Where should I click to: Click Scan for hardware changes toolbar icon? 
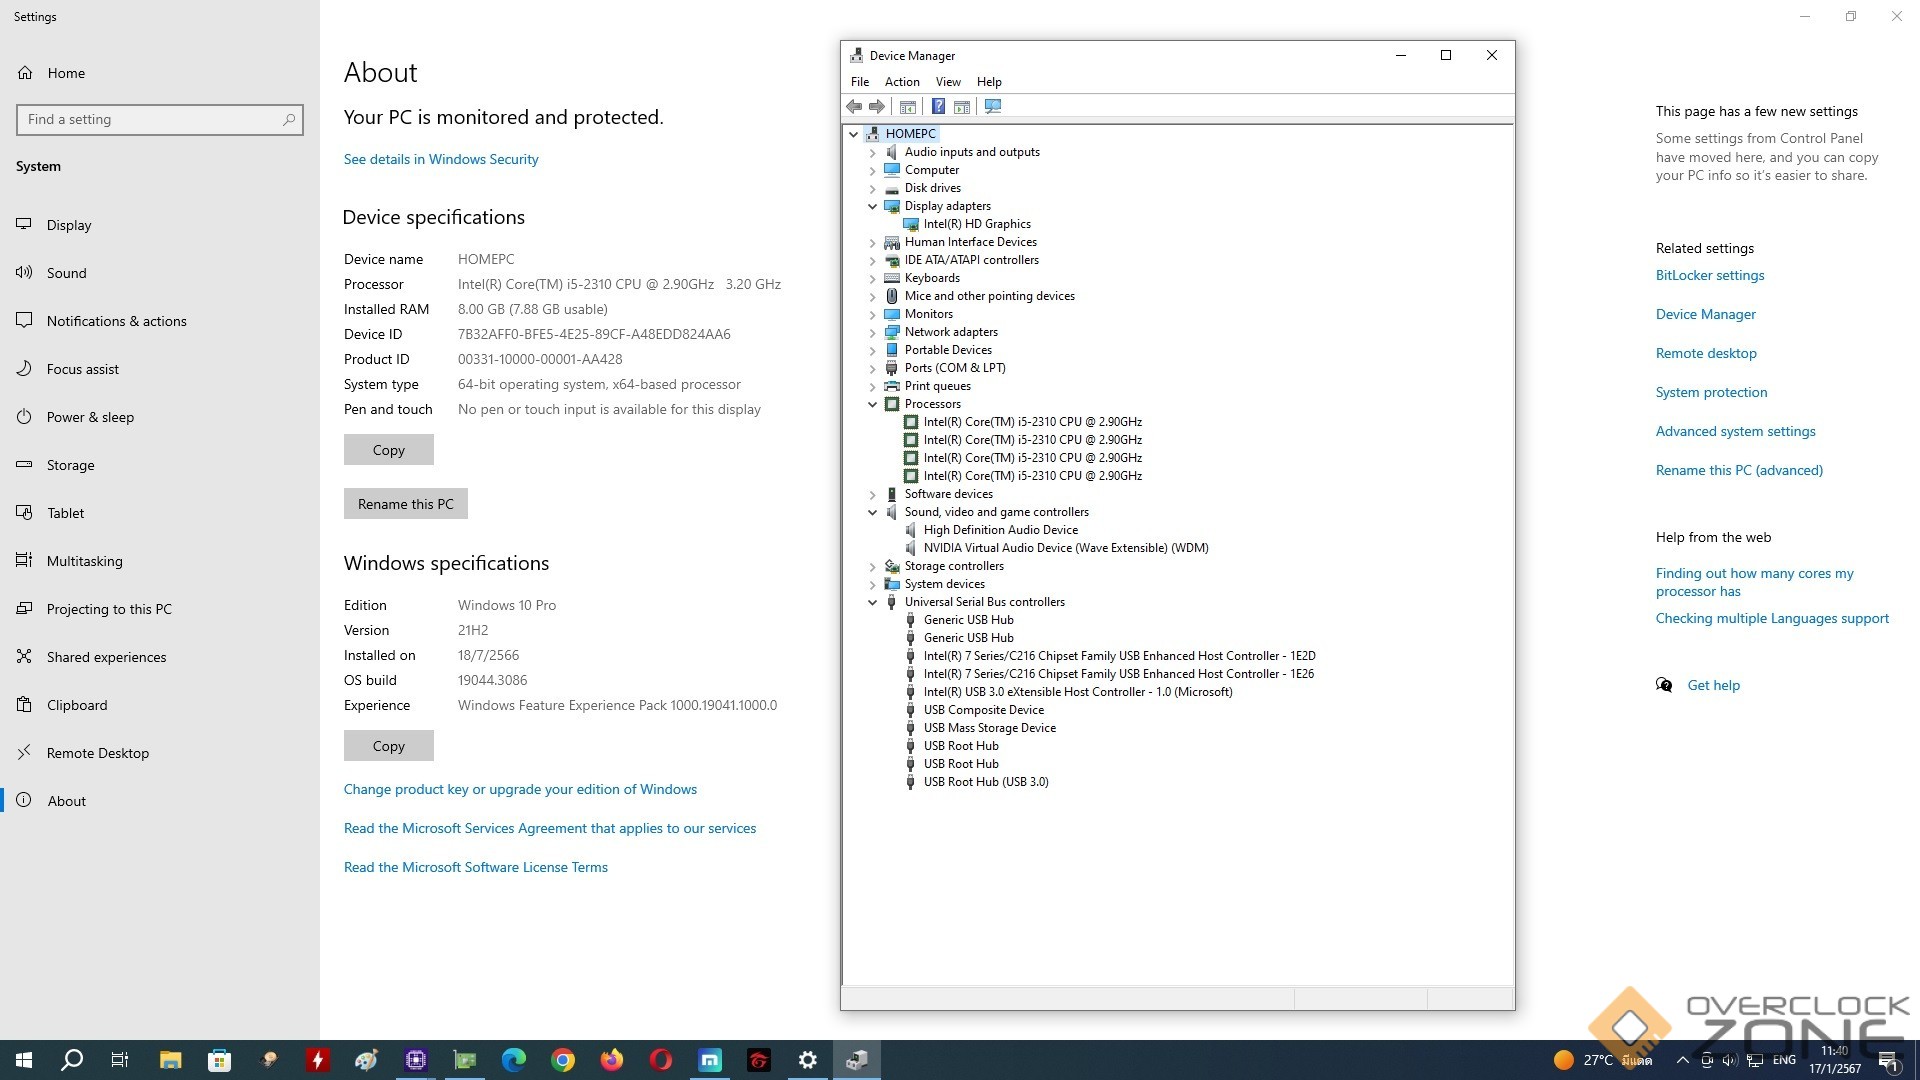click(x=993, y=106)
